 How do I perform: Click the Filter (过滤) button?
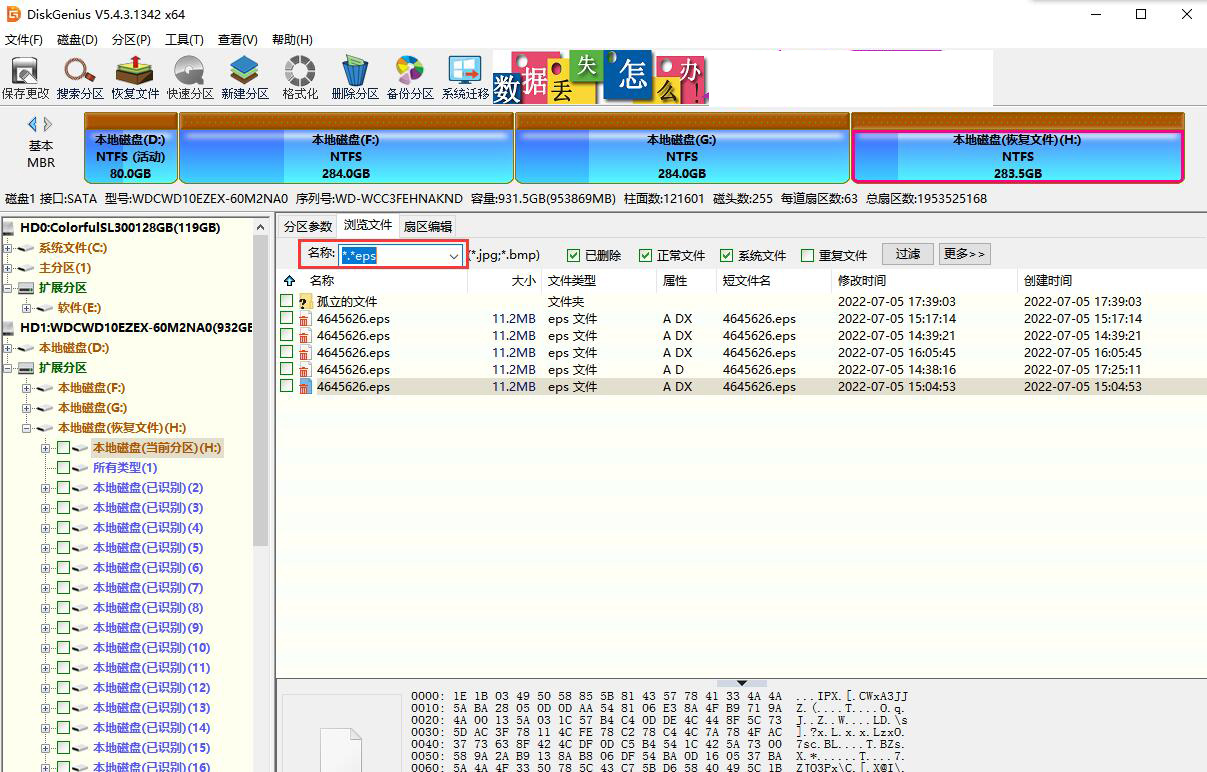[908, 255]
